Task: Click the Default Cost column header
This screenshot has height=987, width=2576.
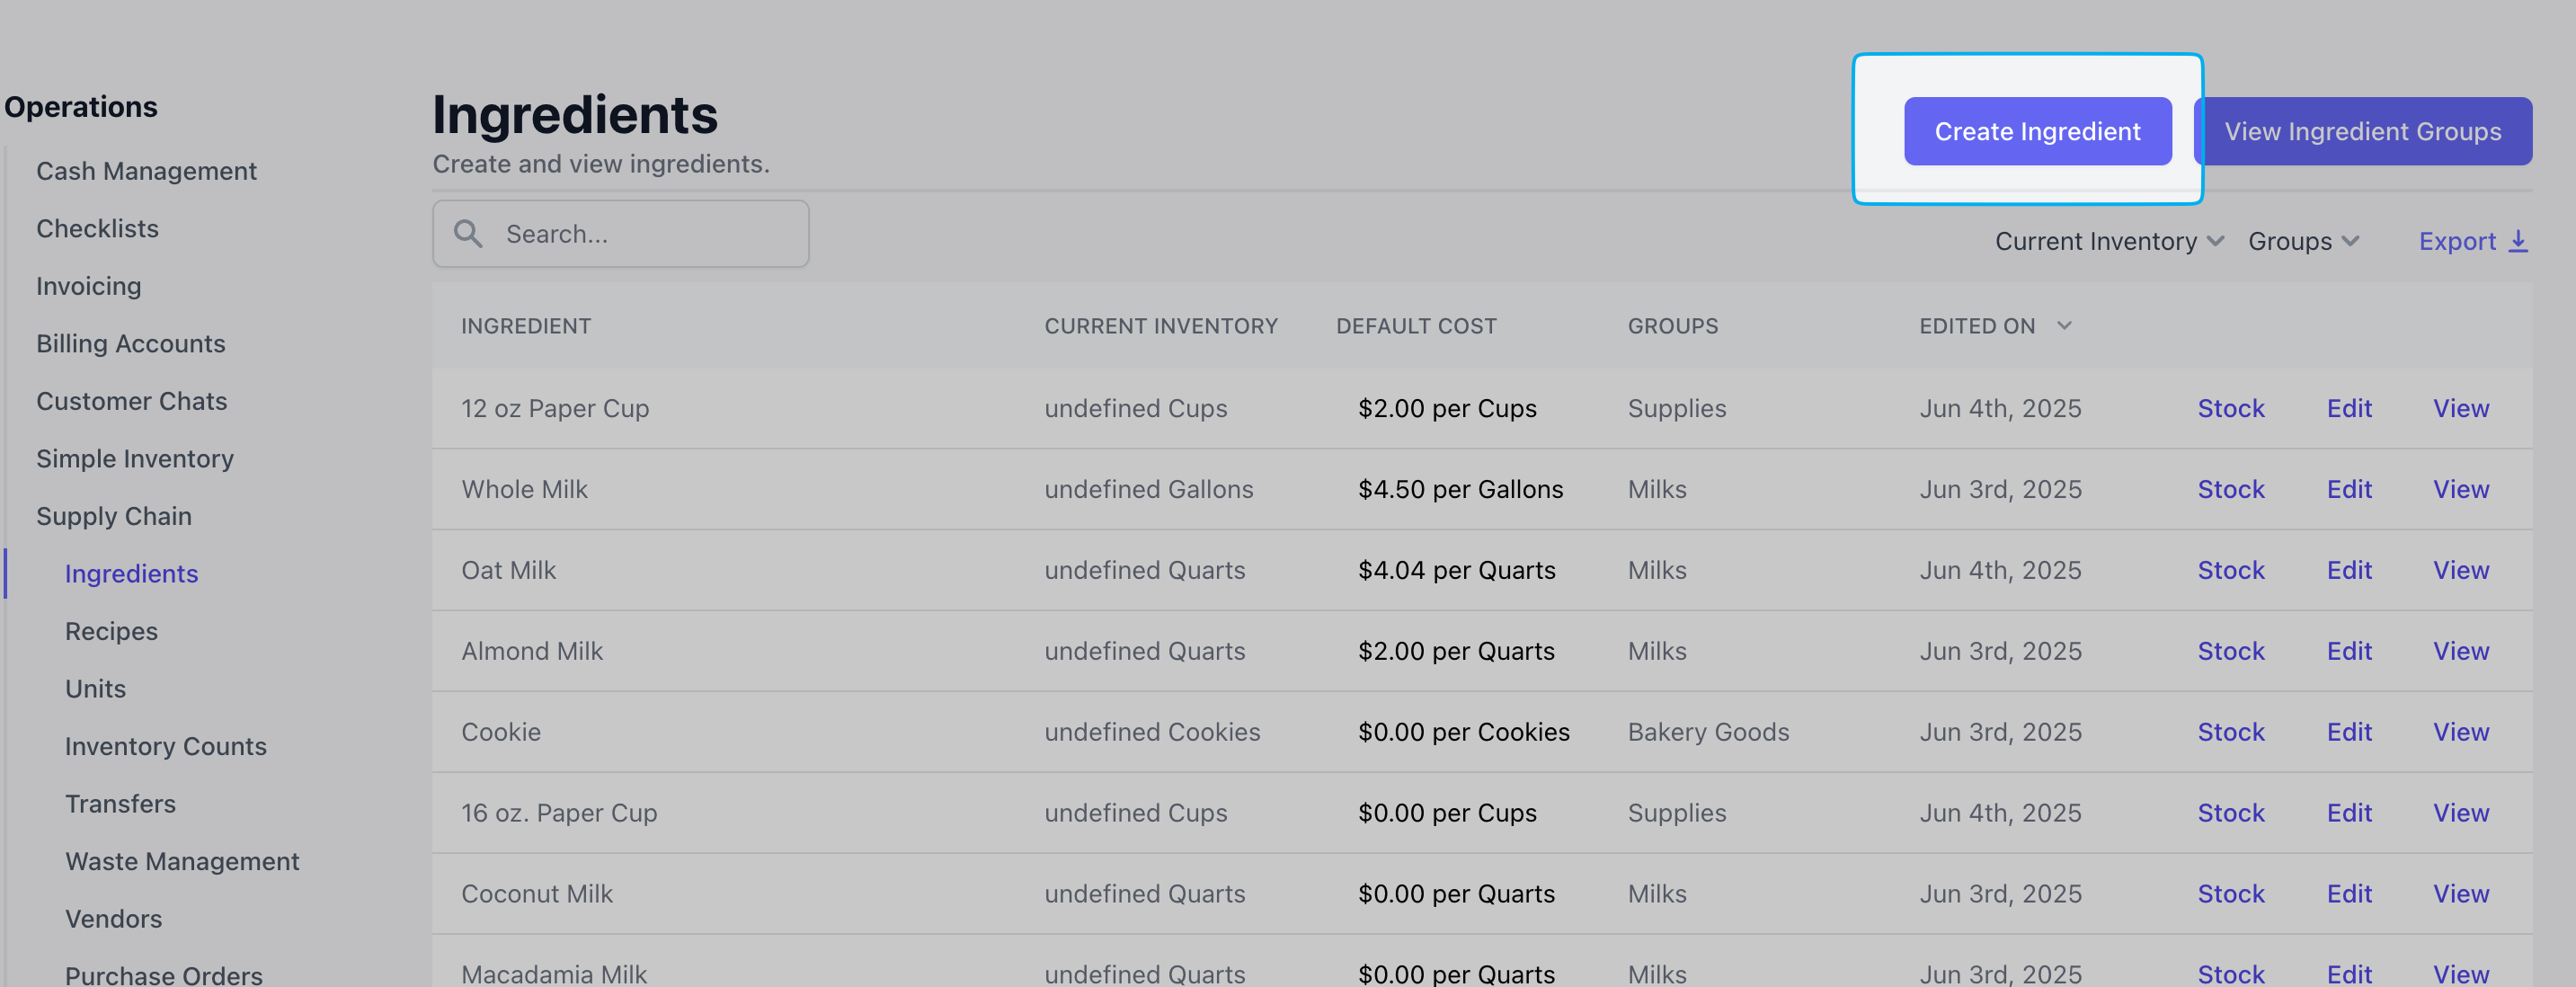Action: click(1416, 326)
